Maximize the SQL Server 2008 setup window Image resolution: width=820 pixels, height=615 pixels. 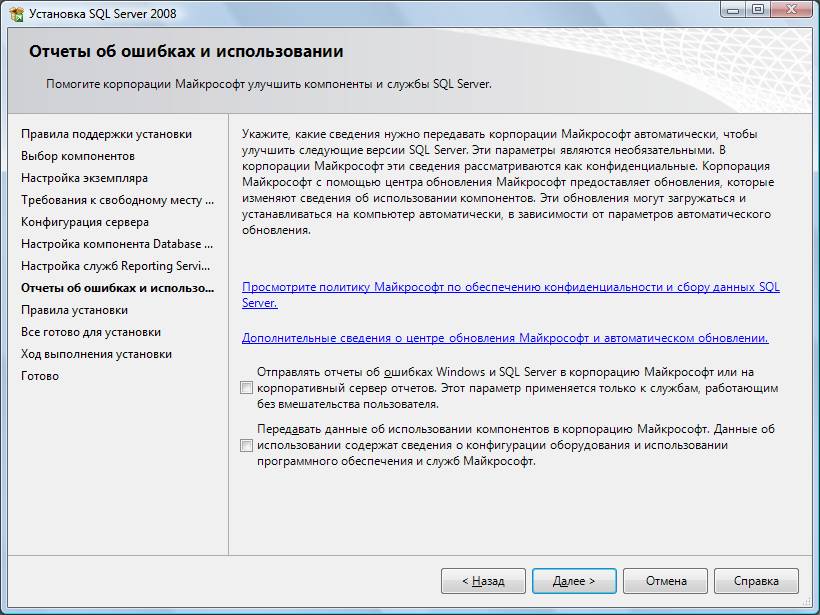coord(757,10)
